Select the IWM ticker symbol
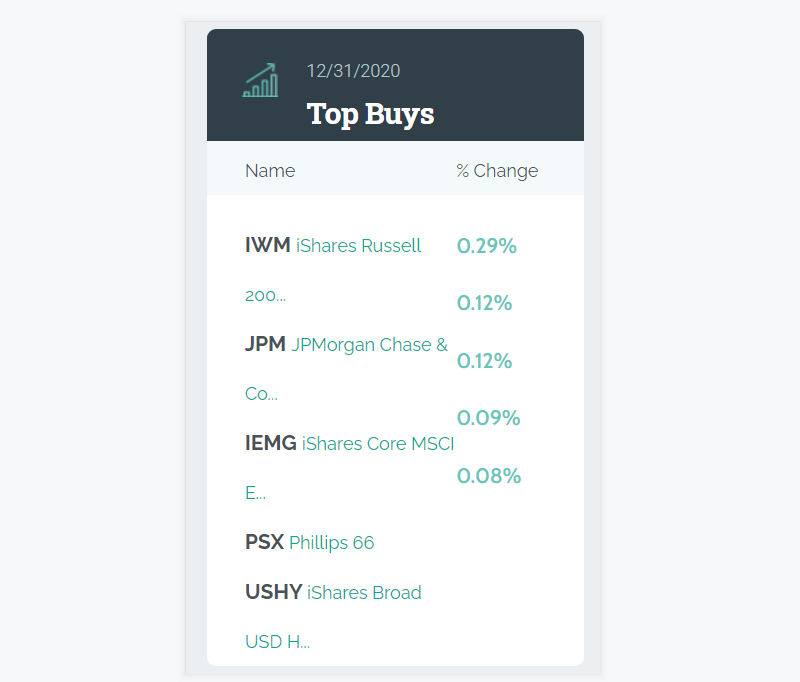Screen dimensions: 800x682 click(267, 245)
